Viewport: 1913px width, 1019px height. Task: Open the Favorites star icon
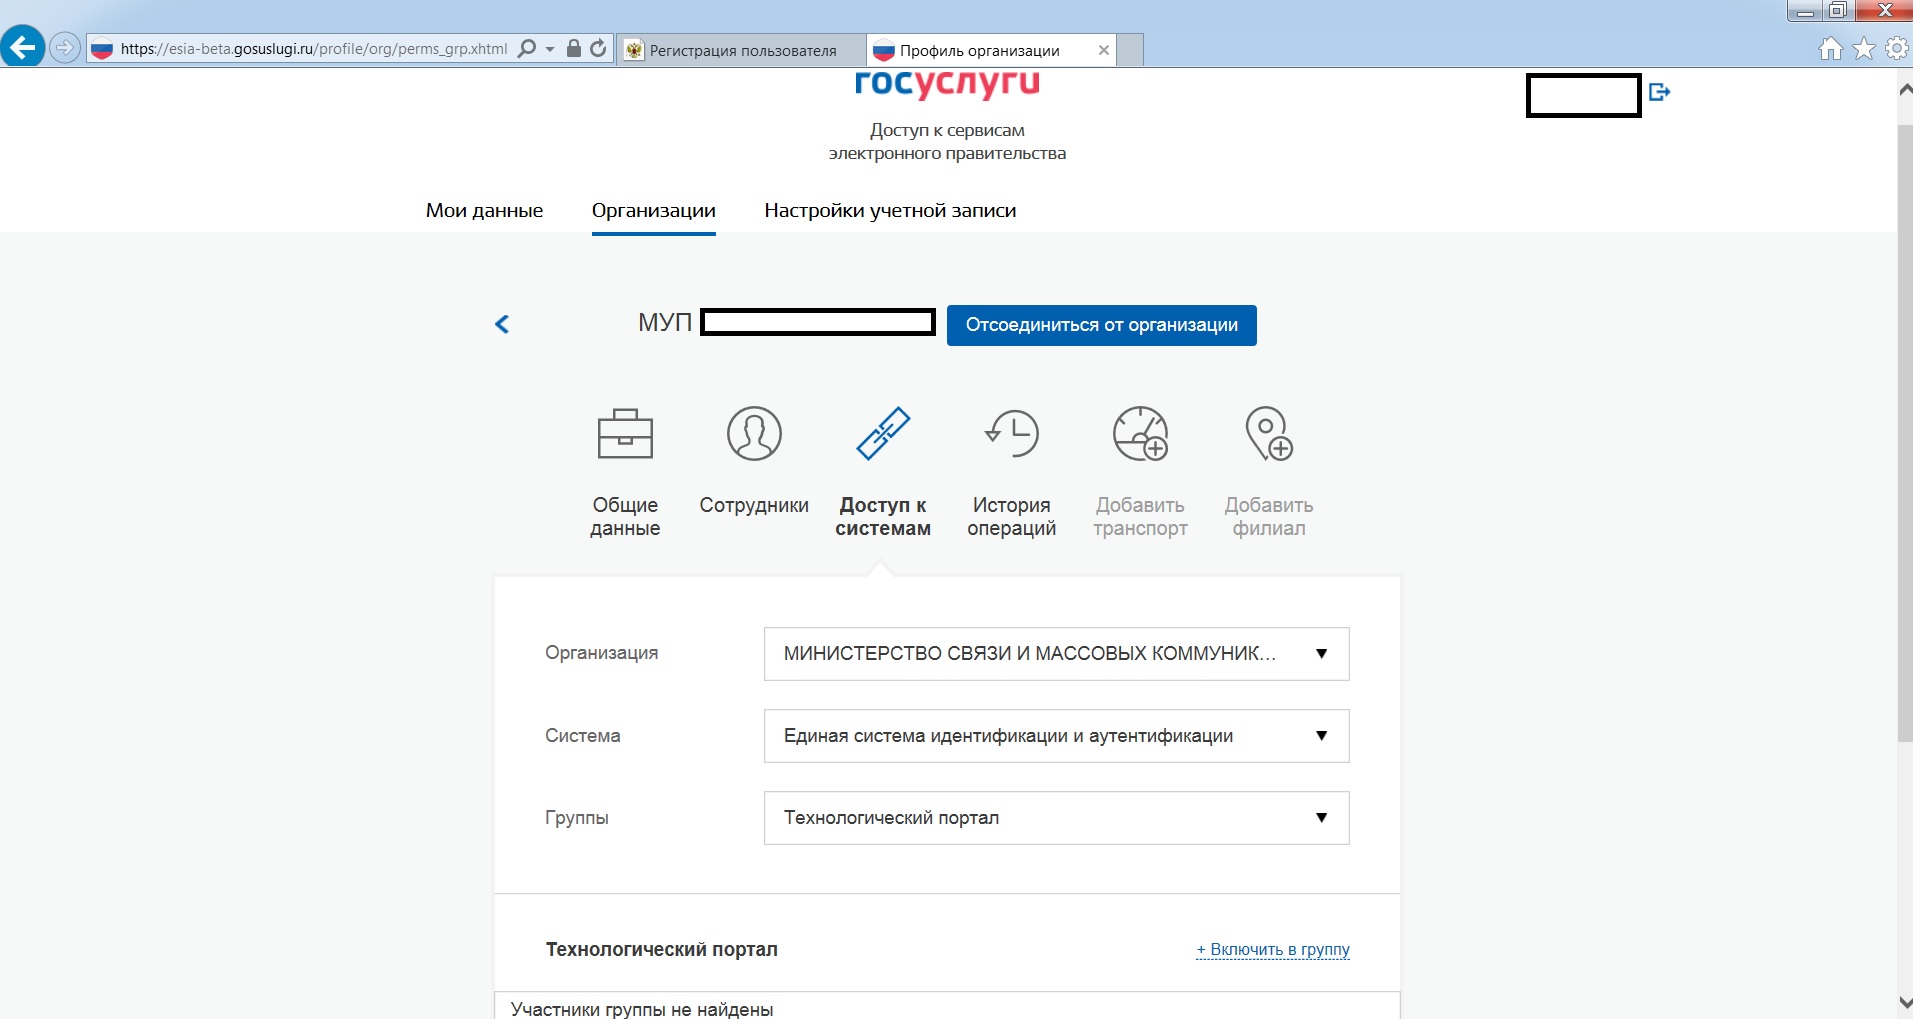(1864, 48)
